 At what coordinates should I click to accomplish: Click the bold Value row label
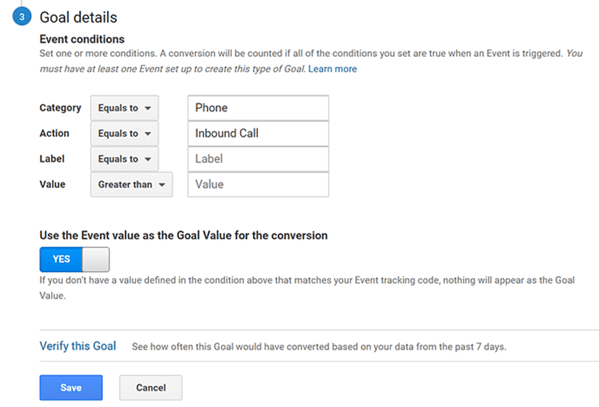pyautogui.click(x=52, y=184)
